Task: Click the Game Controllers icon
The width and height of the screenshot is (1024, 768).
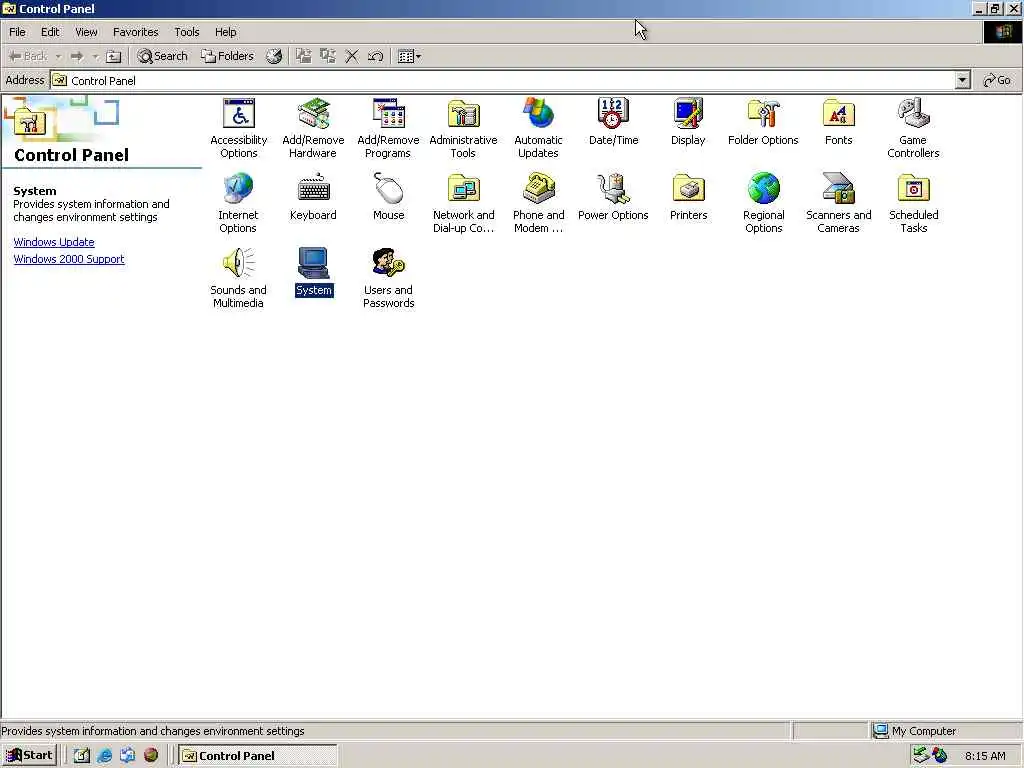Action: [x=913, y=114]
